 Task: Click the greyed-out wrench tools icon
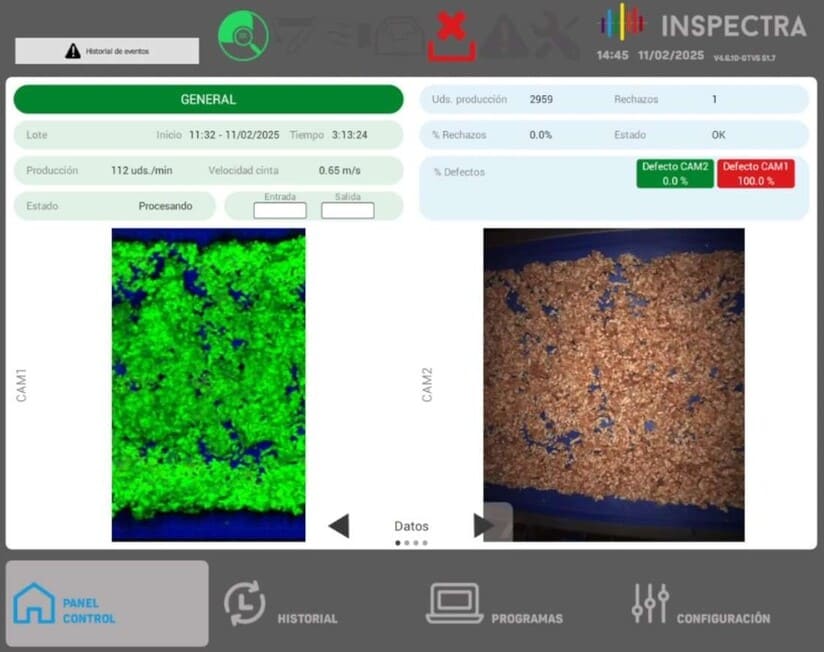tap(555, 37)
